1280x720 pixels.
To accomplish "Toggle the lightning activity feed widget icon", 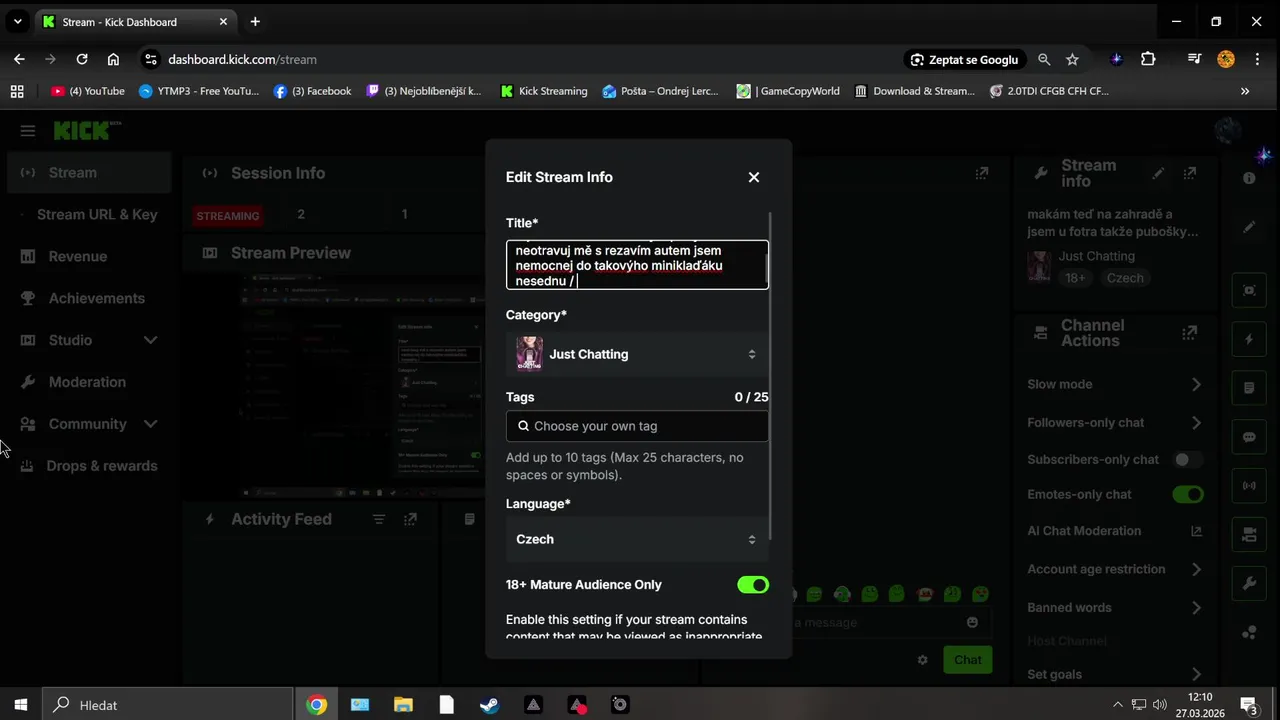I will (1249, 340).
